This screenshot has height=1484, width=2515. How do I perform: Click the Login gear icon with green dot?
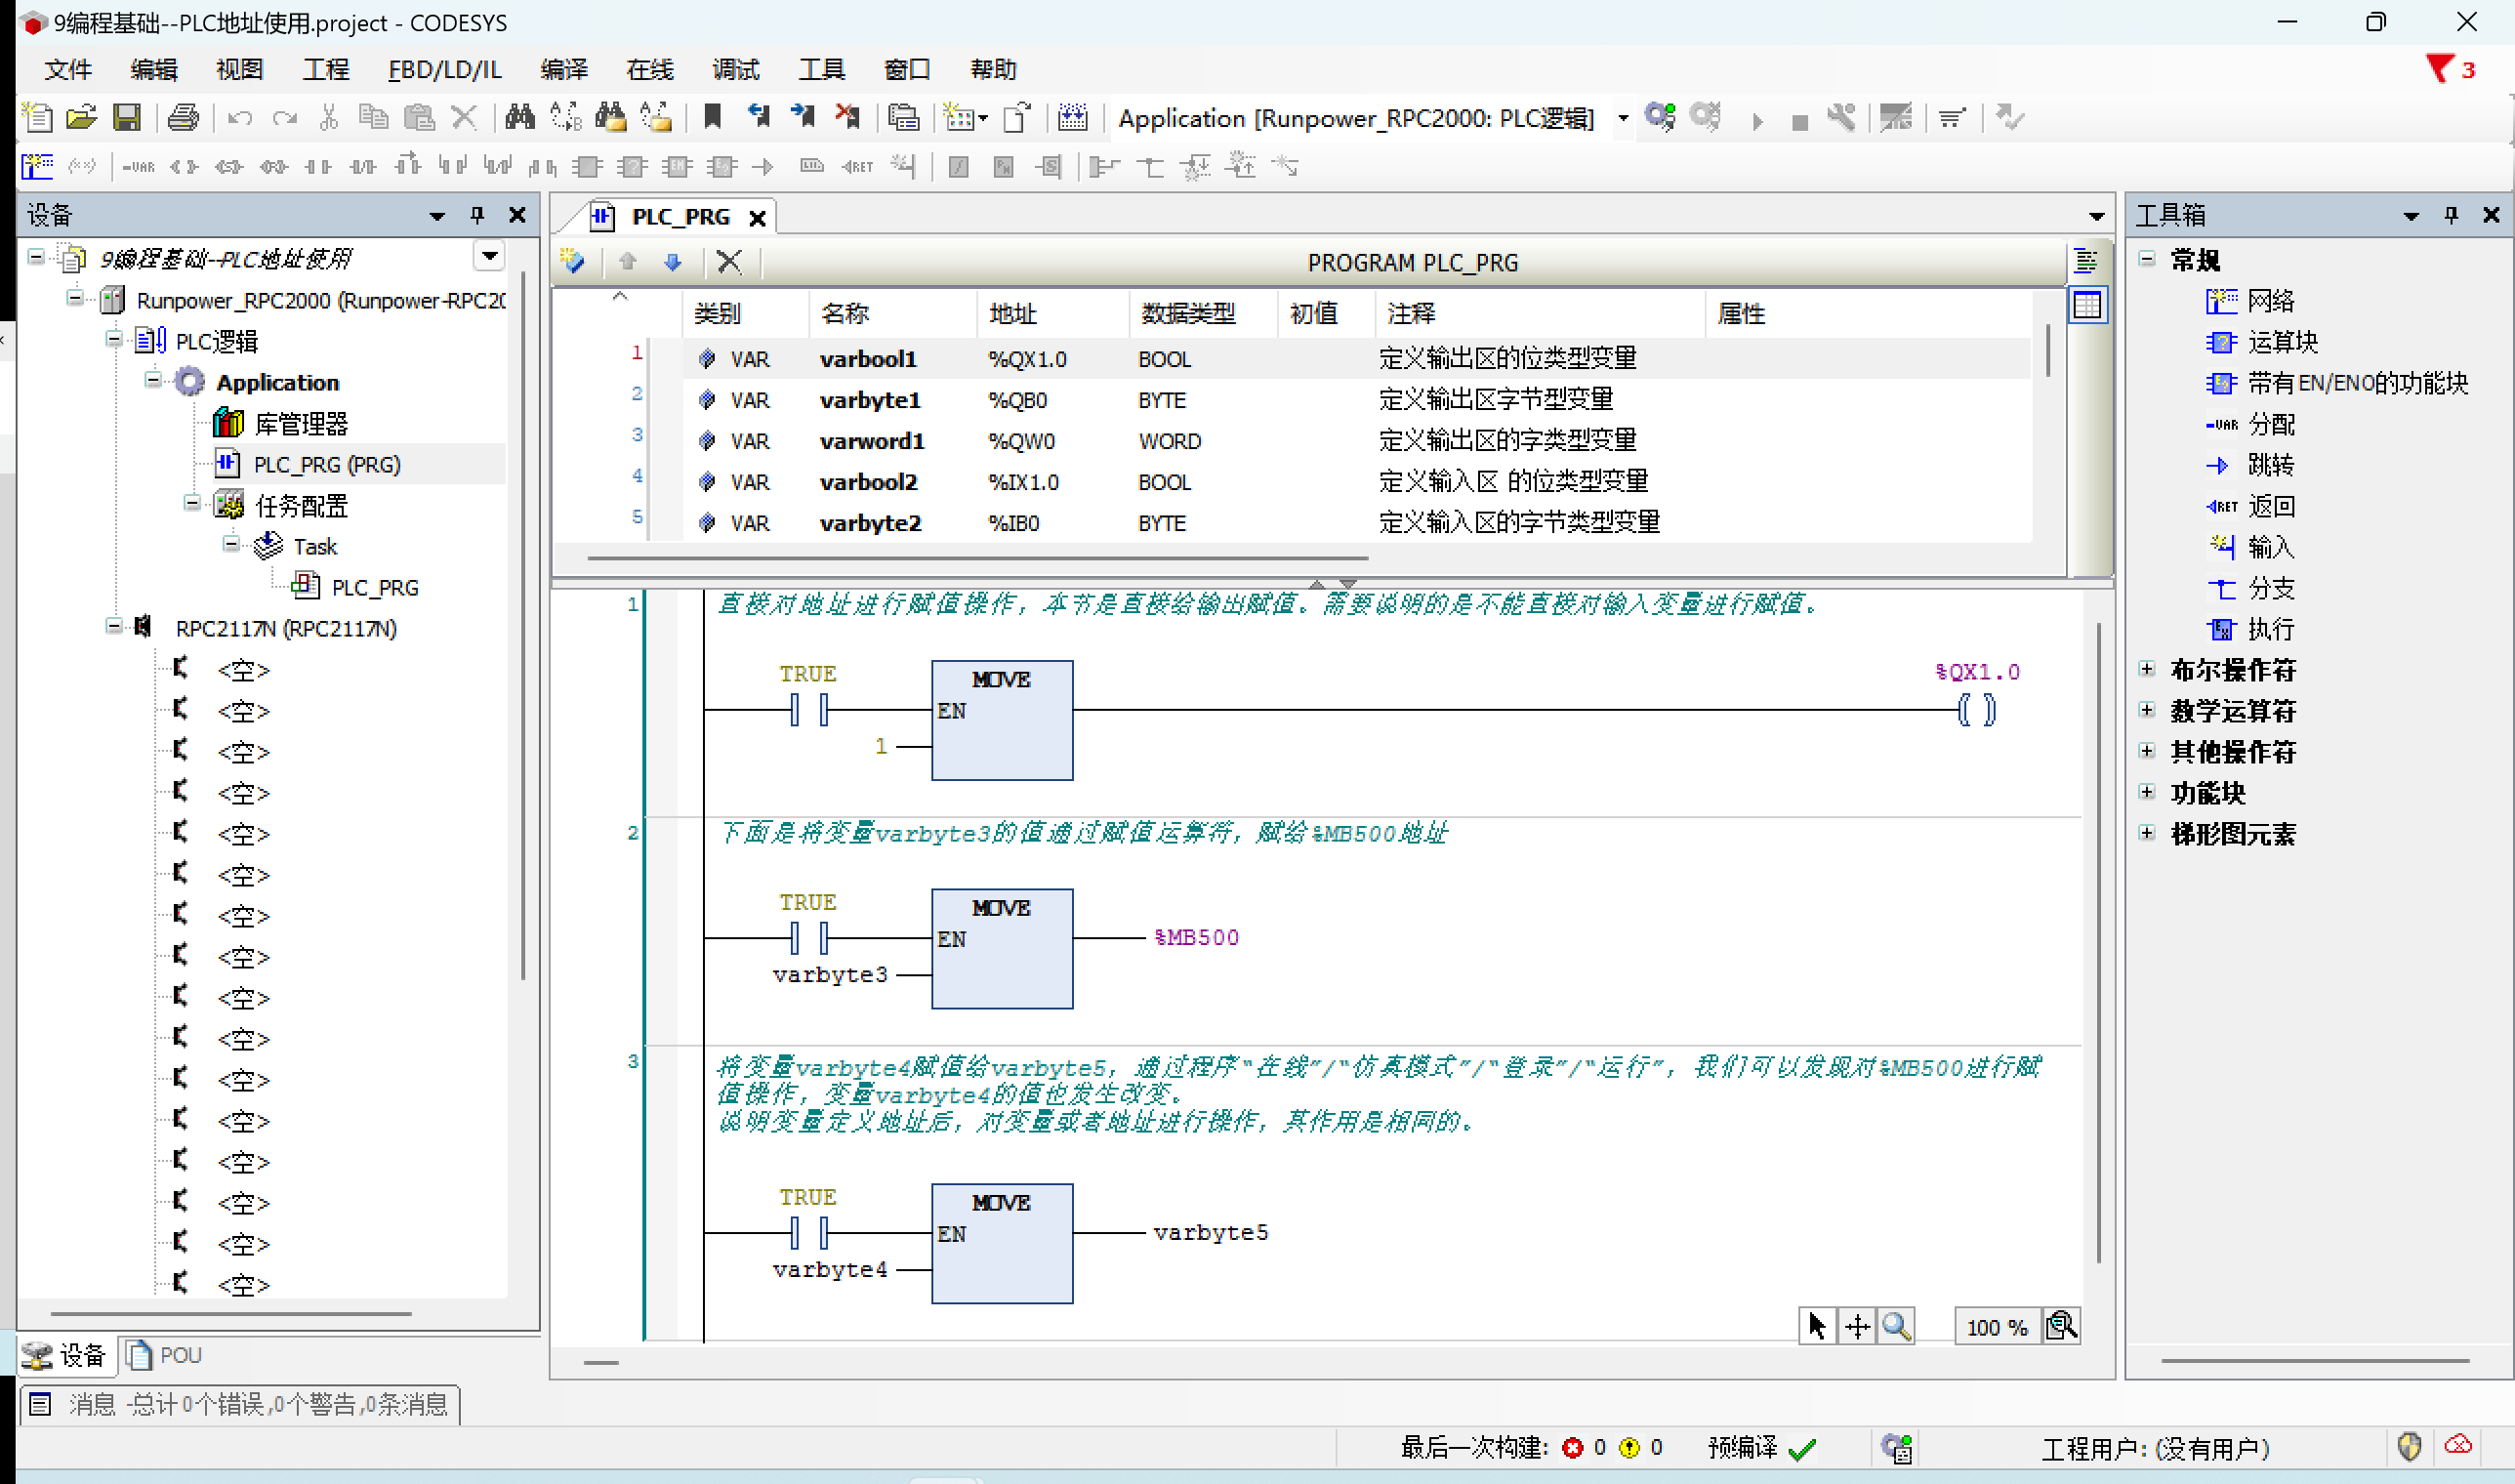1660,118
